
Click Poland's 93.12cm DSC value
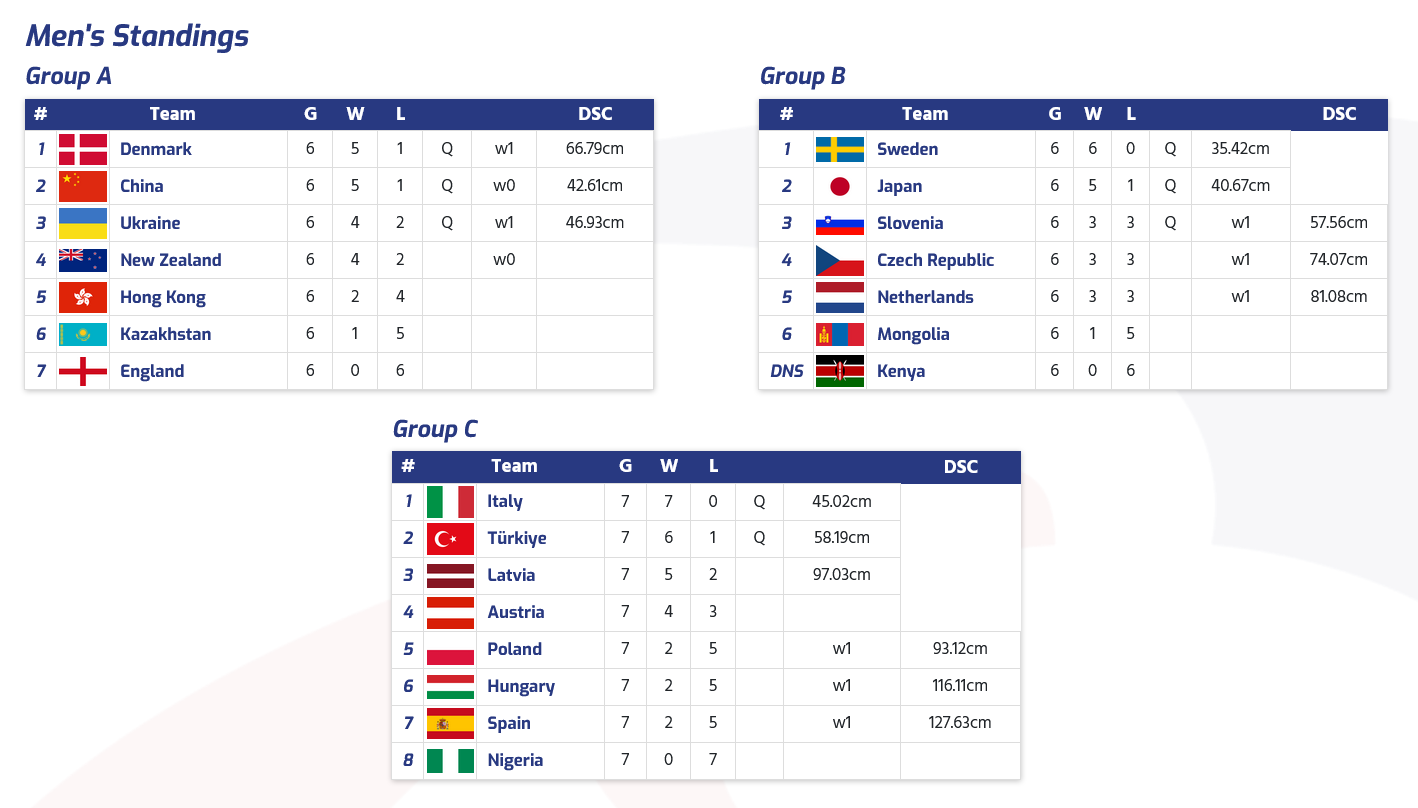[960, 649]
